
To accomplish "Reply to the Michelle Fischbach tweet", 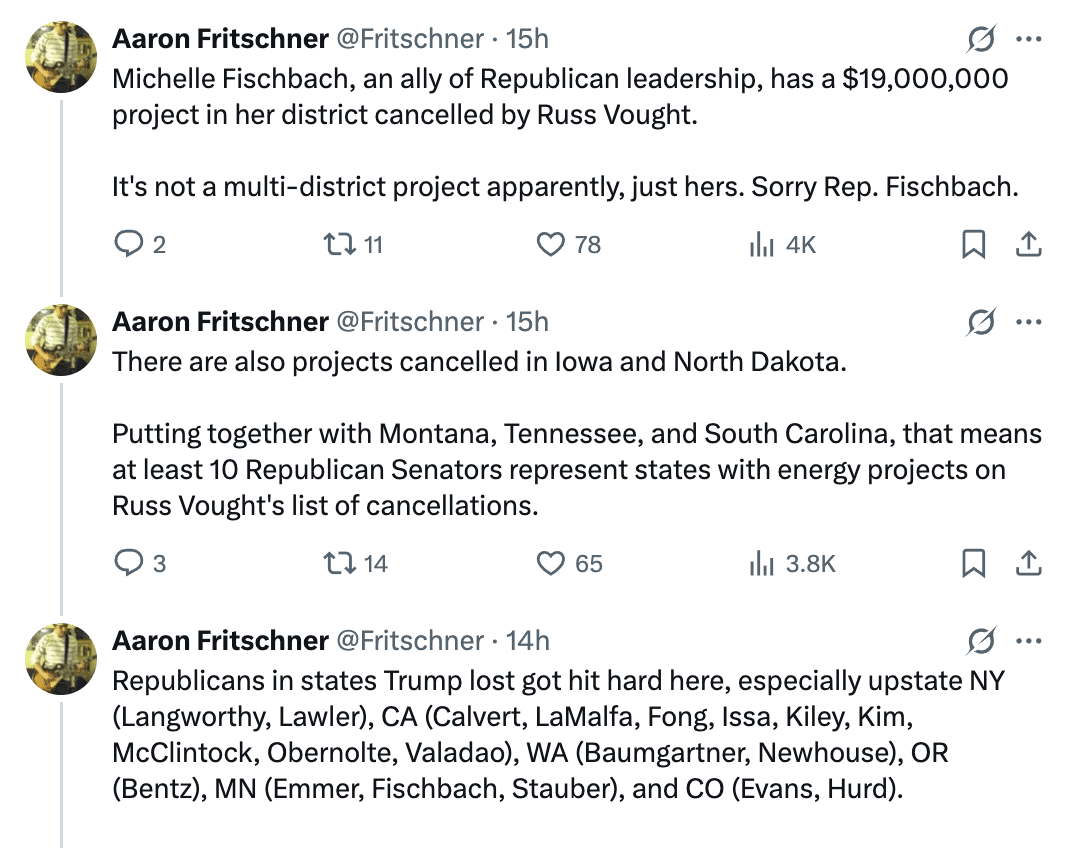I will 128,244.
